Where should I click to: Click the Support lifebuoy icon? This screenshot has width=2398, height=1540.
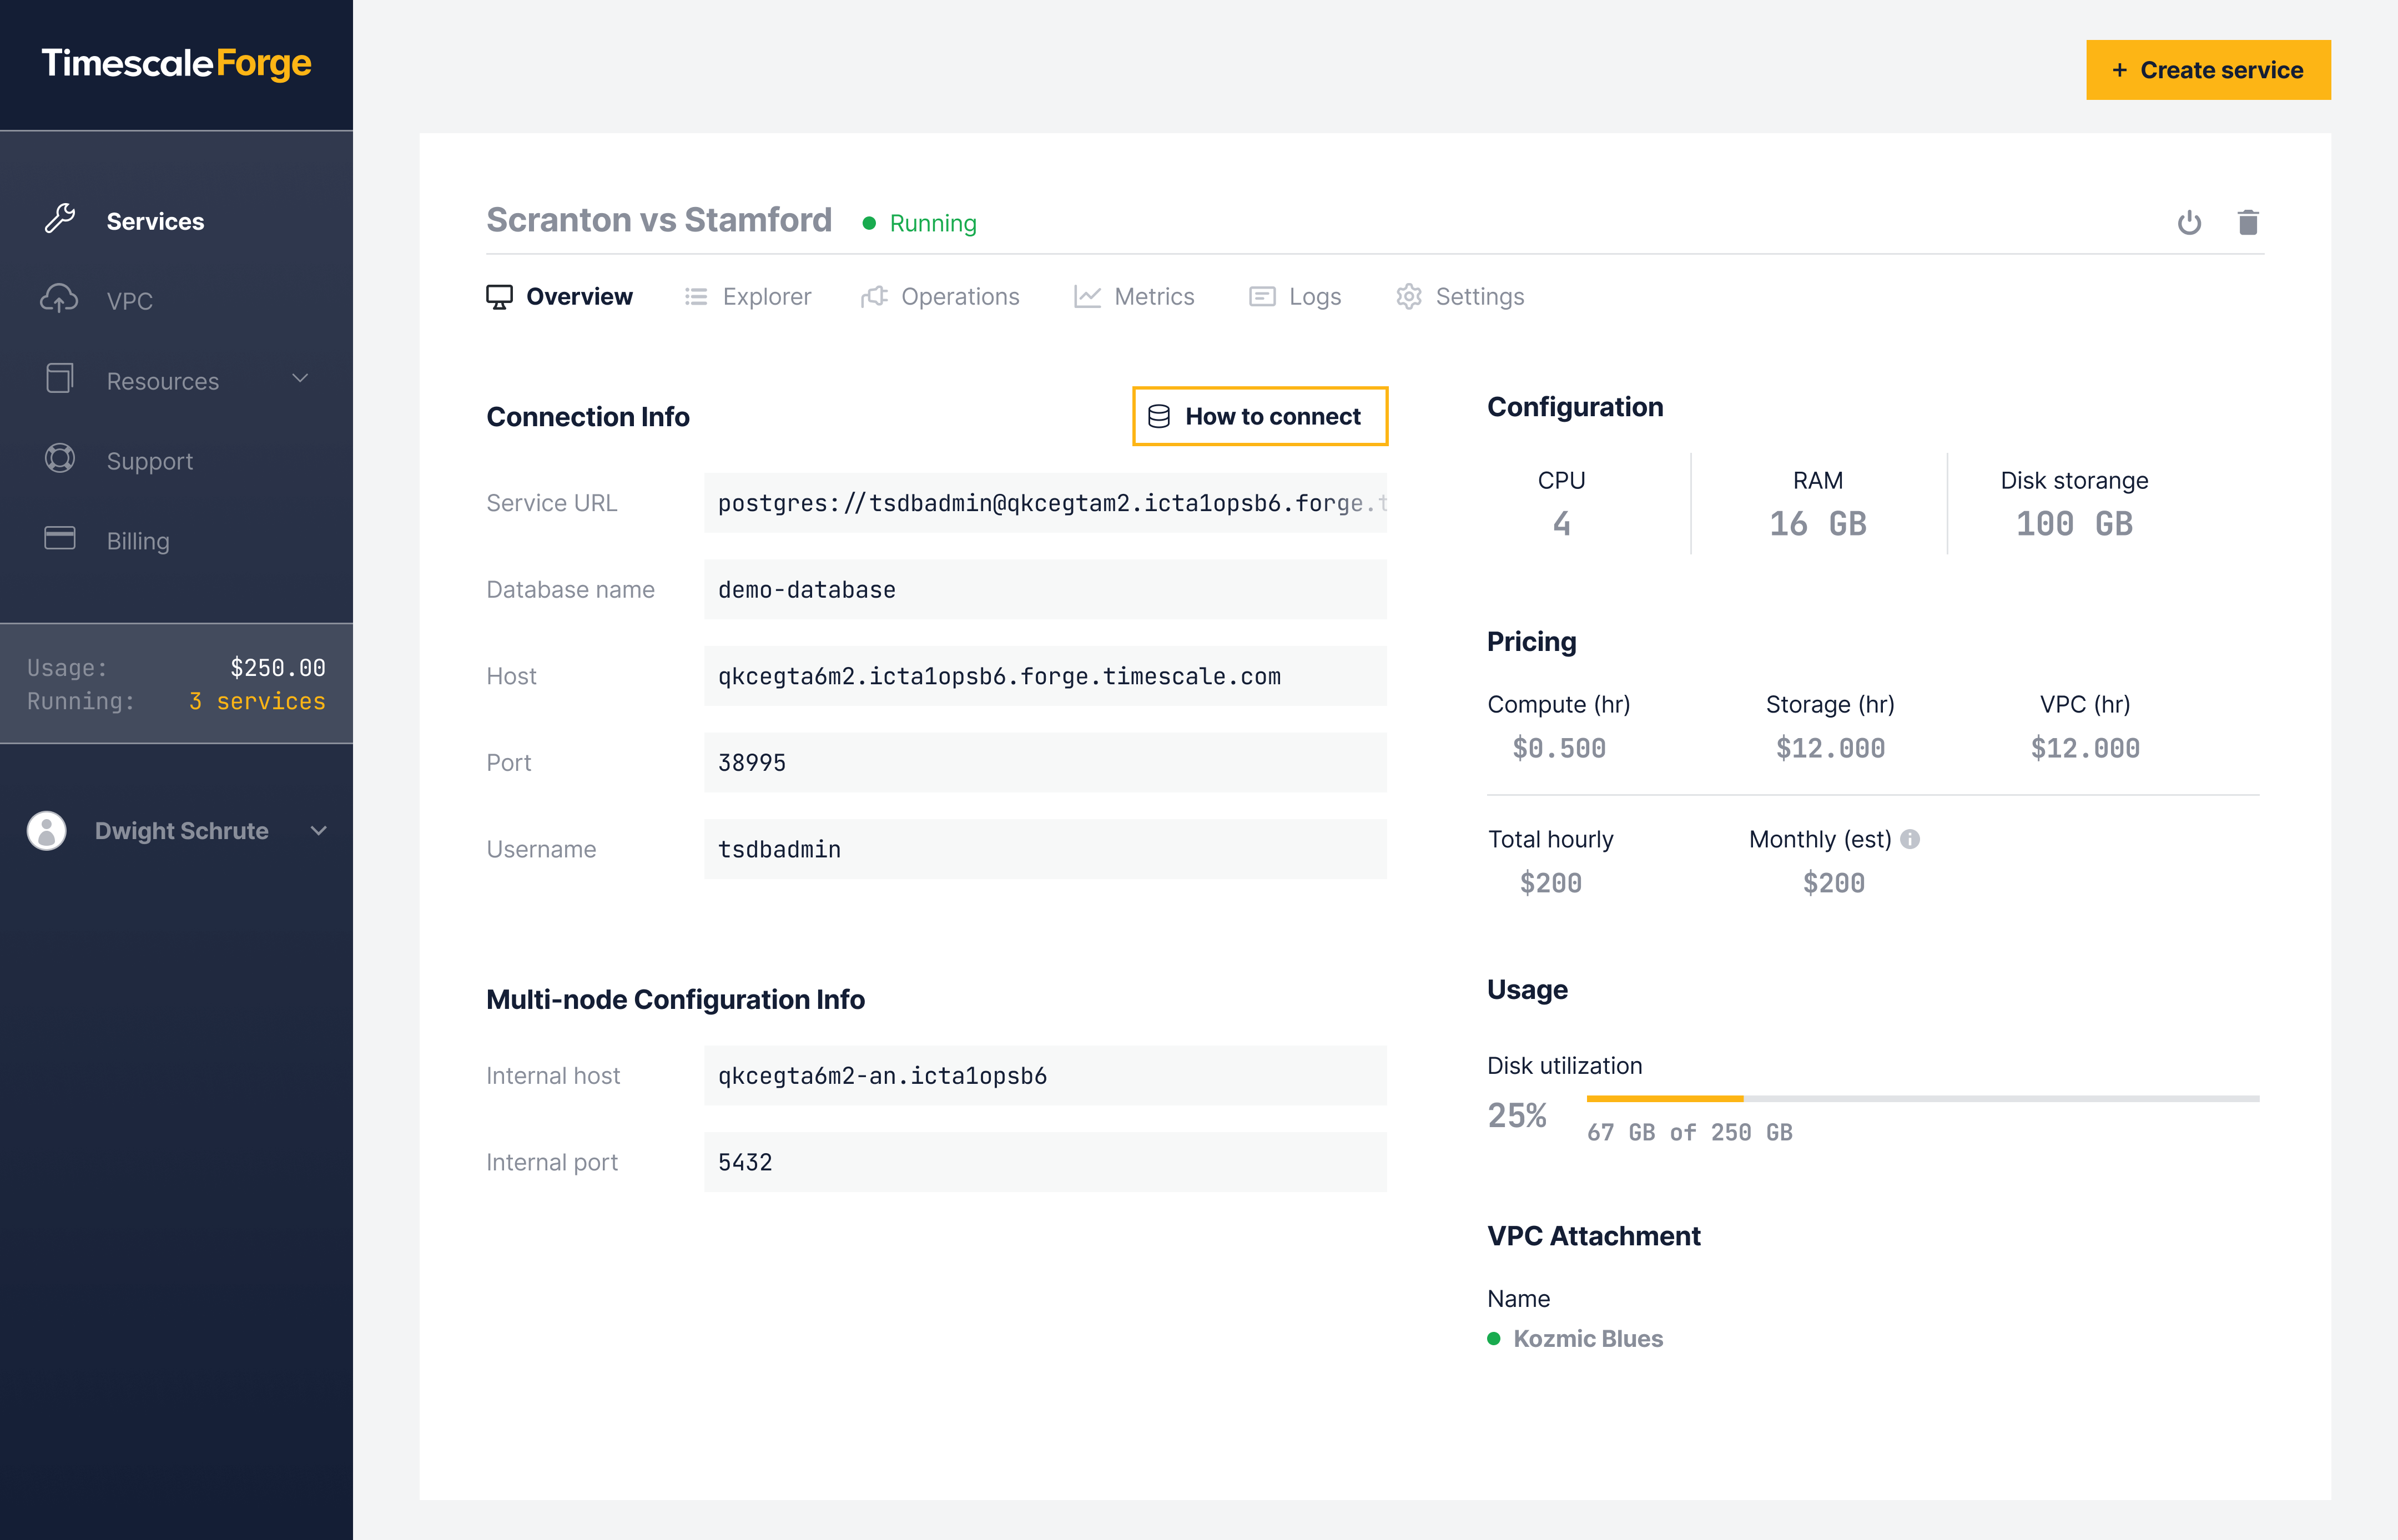click(60, 459)
